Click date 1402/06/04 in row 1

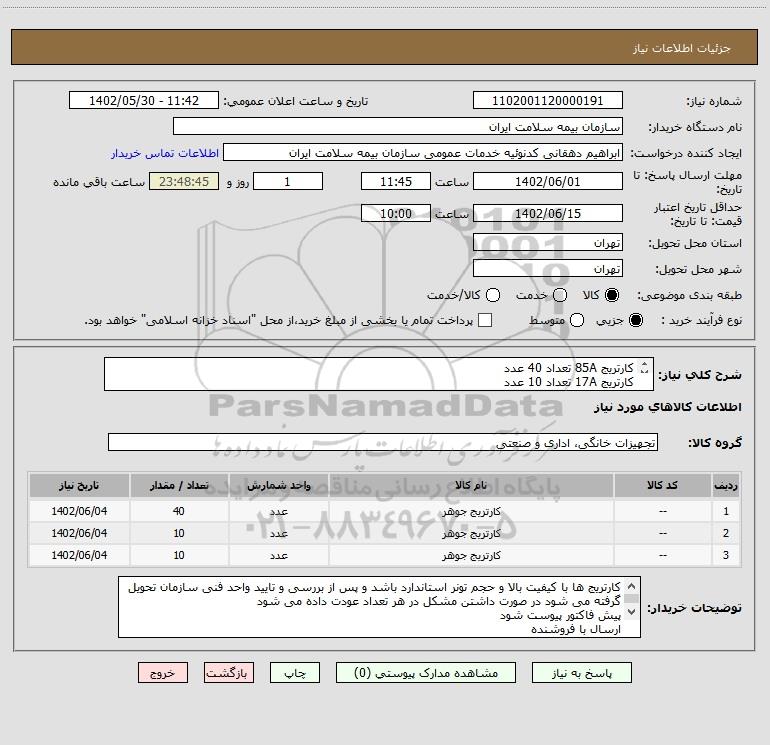[x=79, y=511]
